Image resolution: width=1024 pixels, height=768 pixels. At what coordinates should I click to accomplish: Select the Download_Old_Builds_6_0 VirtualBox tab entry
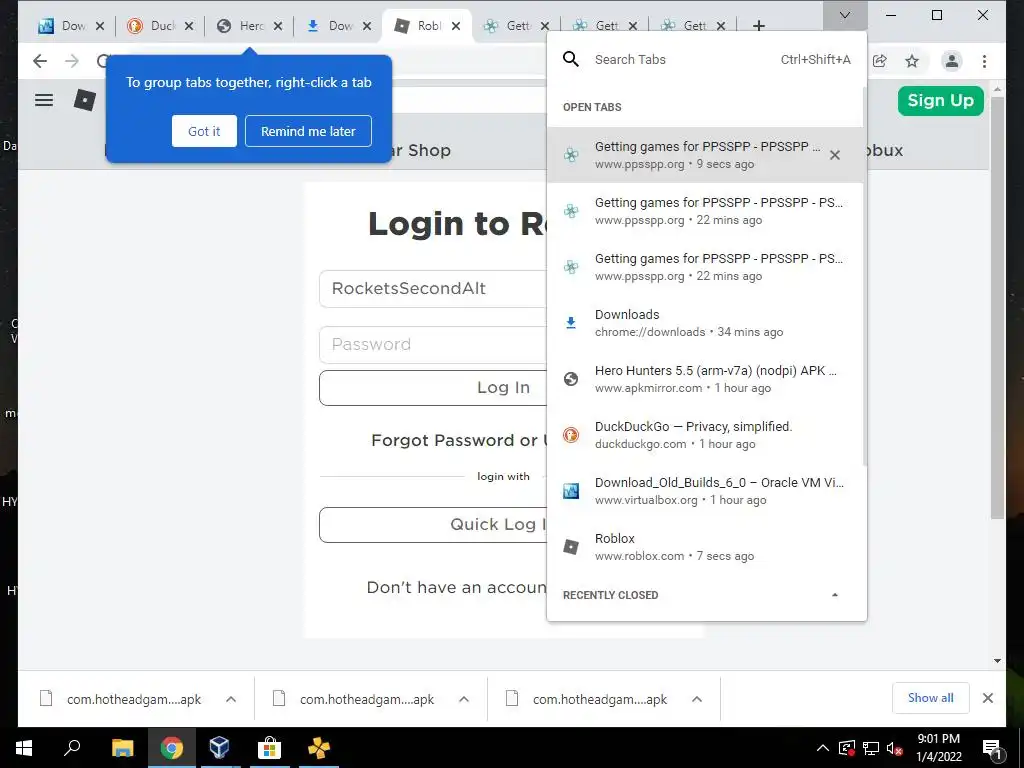(x=705, y=491)
